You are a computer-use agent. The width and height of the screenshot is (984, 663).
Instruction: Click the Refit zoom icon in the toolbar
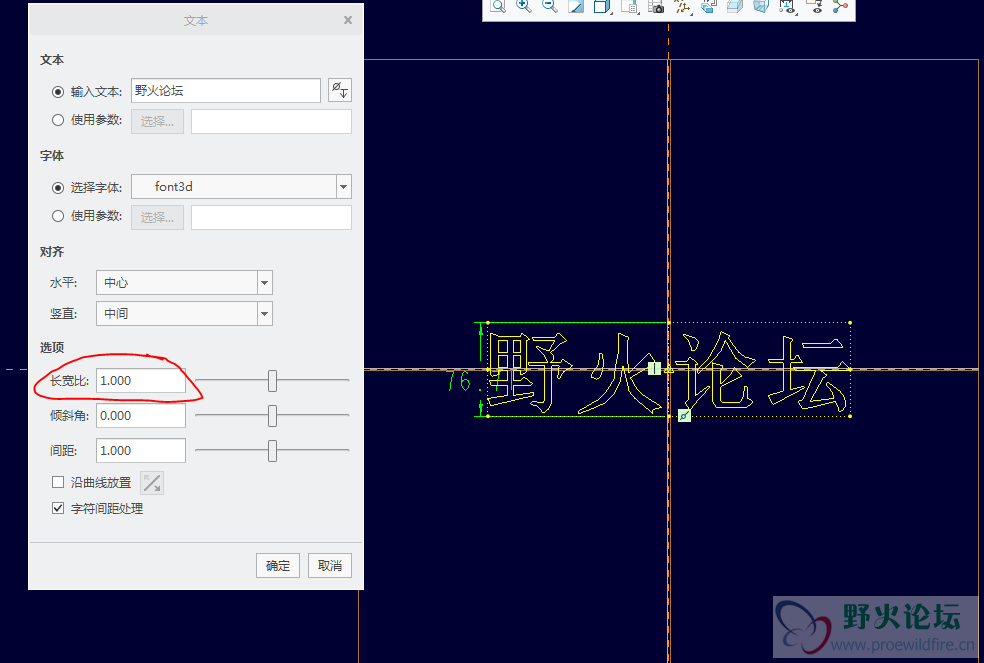[498, 6]
